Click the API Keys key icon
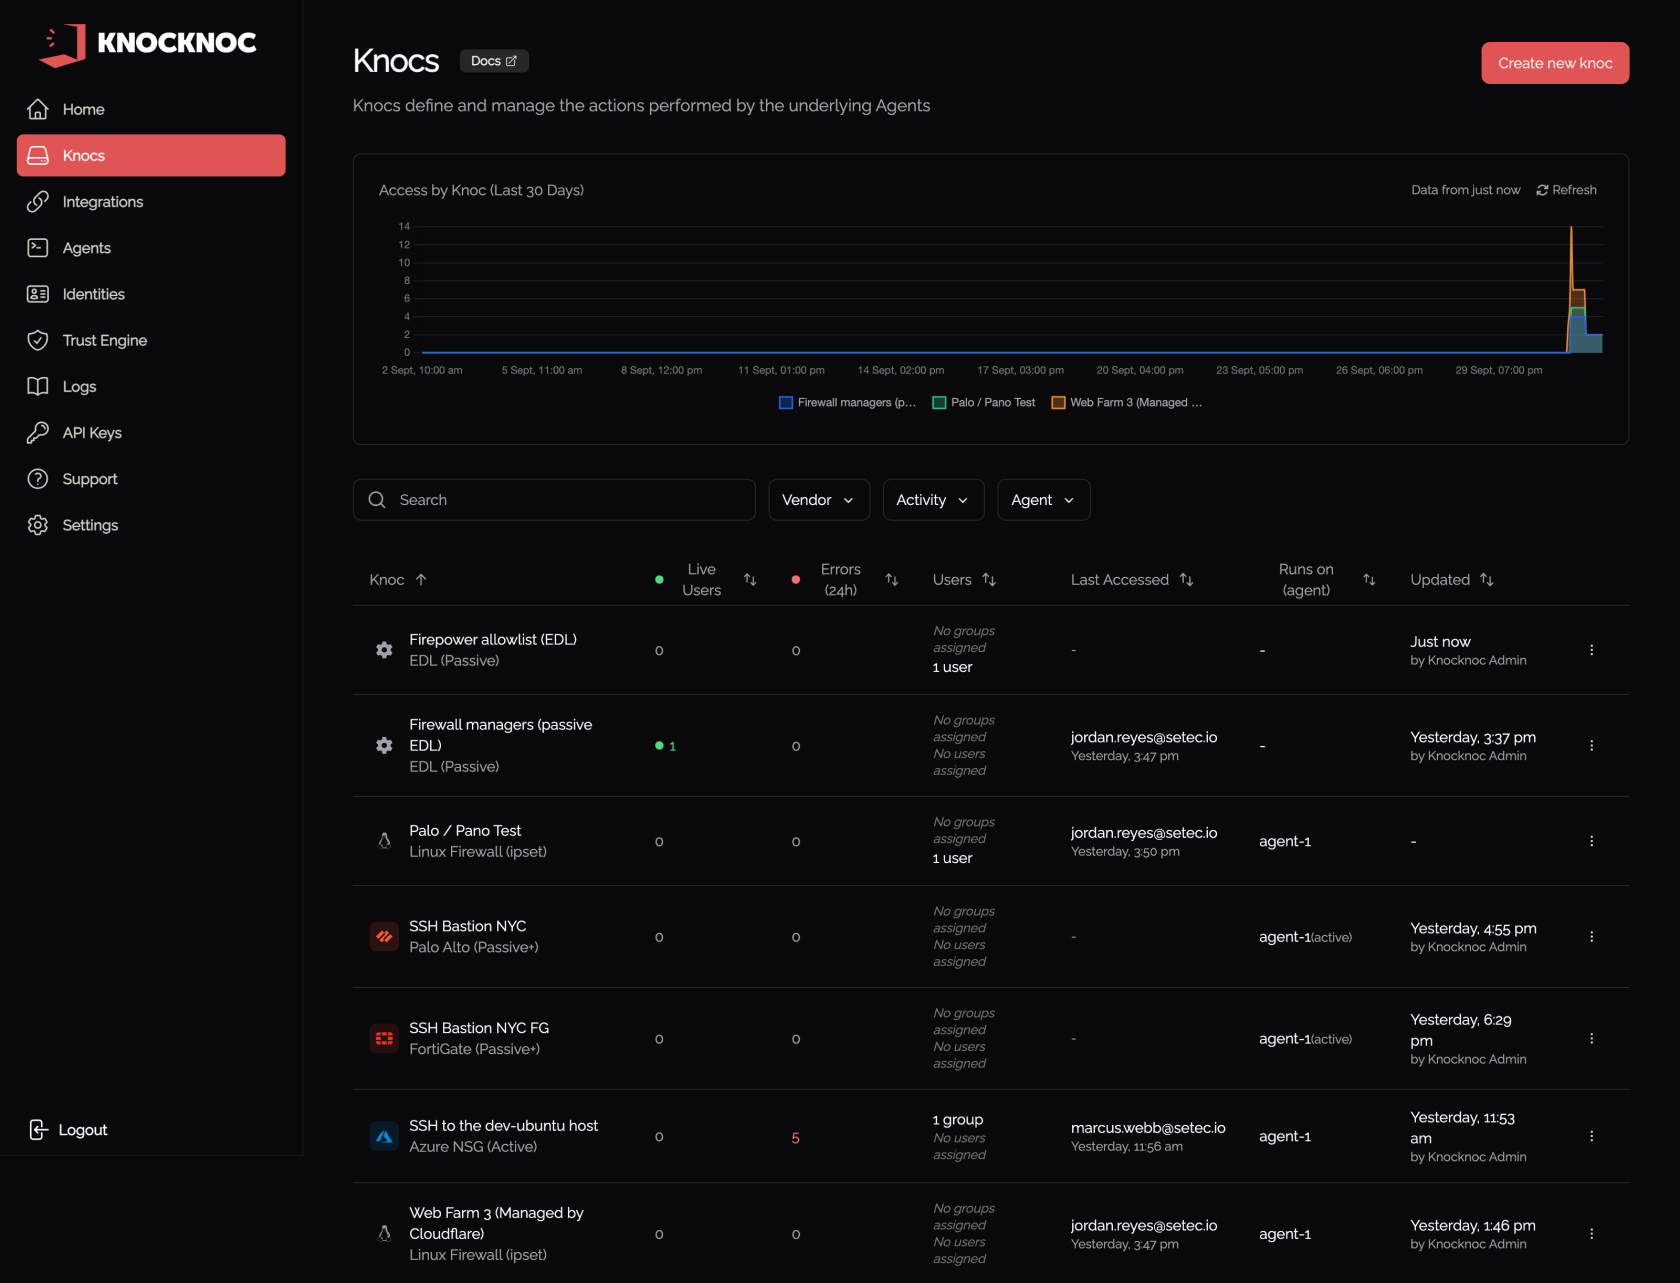Screen dimensions: 1680x1283 click(38, 433)
